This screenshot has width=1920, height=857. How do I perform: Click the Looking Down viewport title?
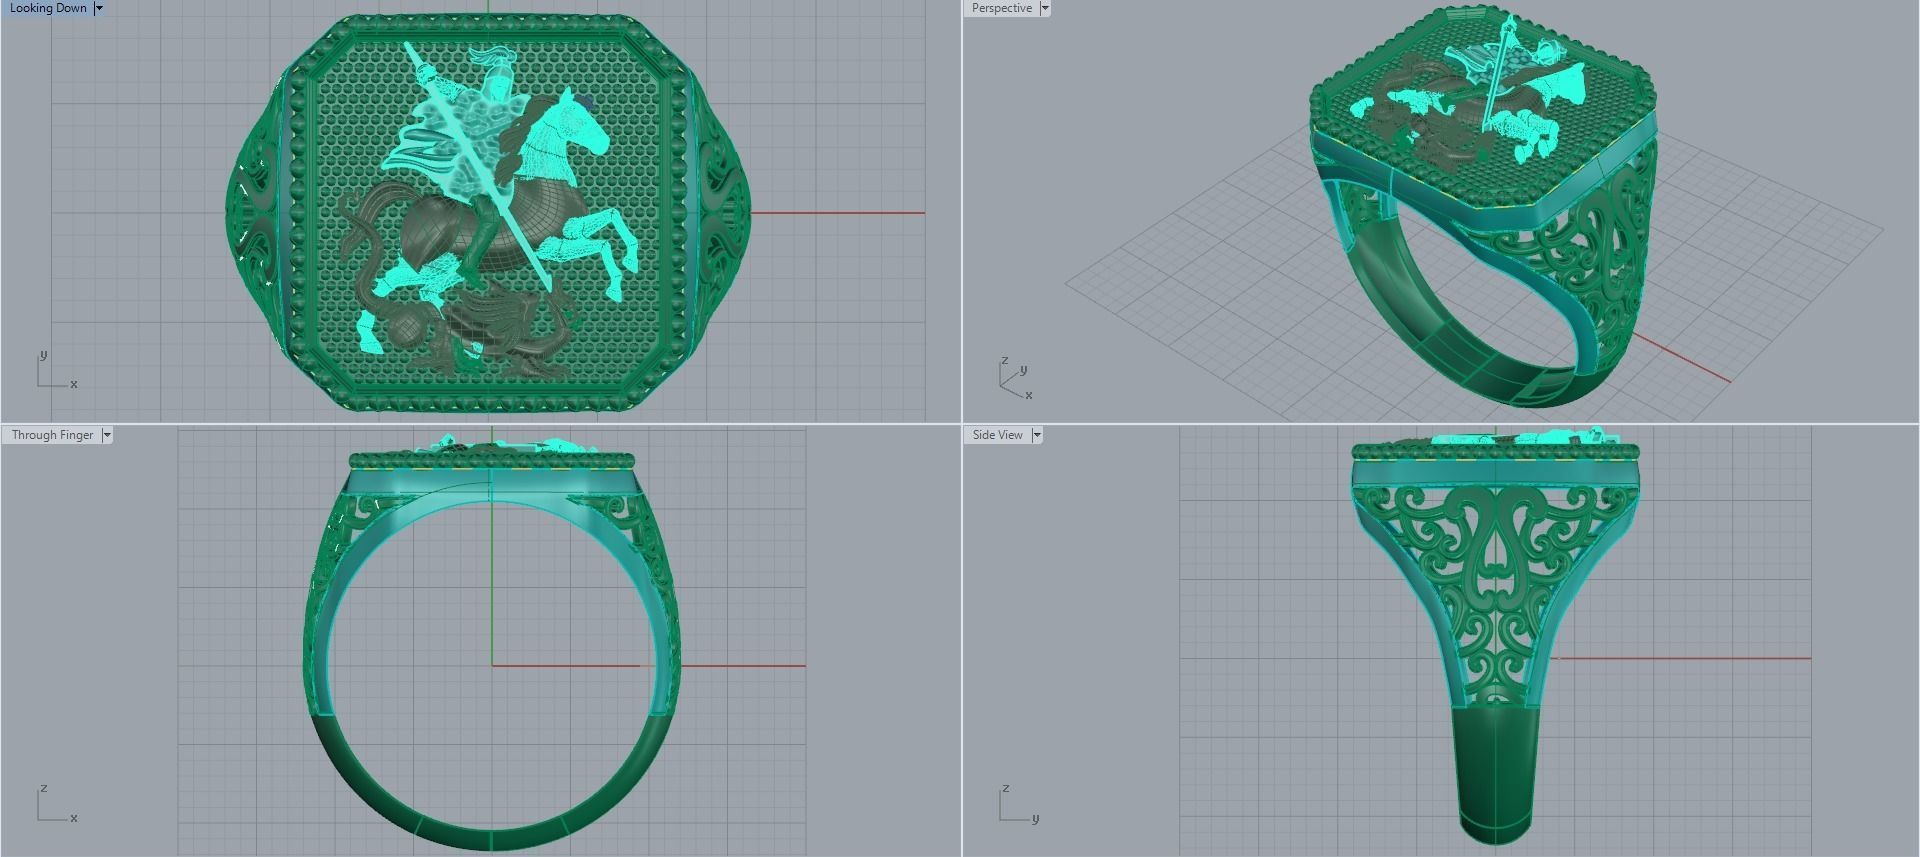pyautogui.click(x=48, y=8)
